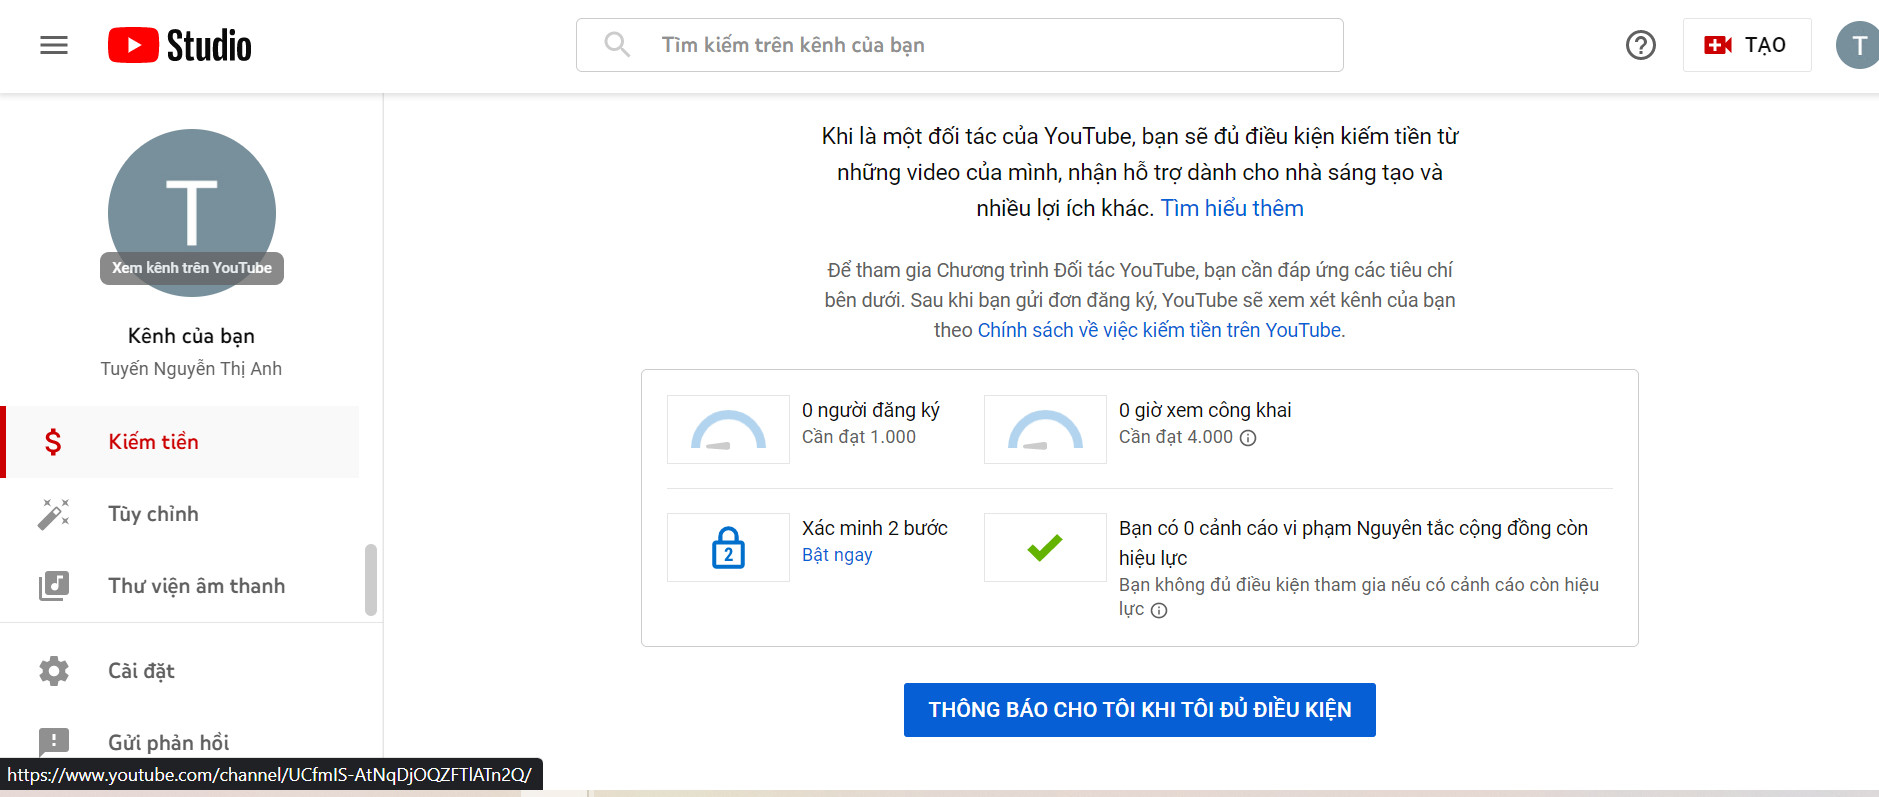
Task: Click the text 0 người đăng ký
Action: click(x=871, y=410)
